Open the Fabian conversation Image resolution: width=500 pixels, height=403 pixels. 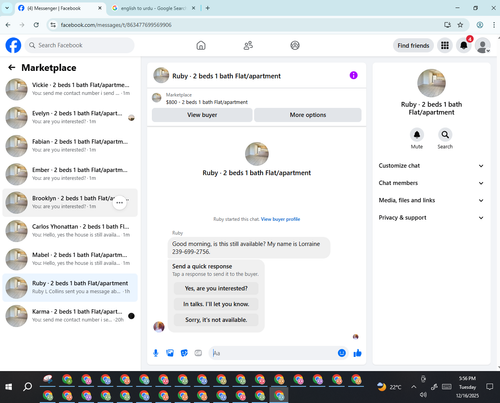pos(70,146)
